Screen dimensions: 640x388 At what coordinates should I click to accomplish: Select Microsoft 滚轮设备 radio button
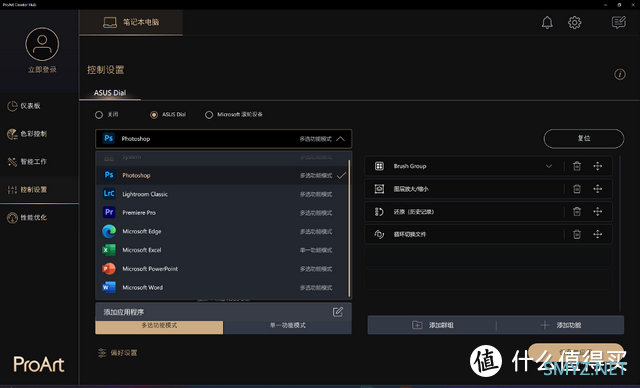point(209,115)
